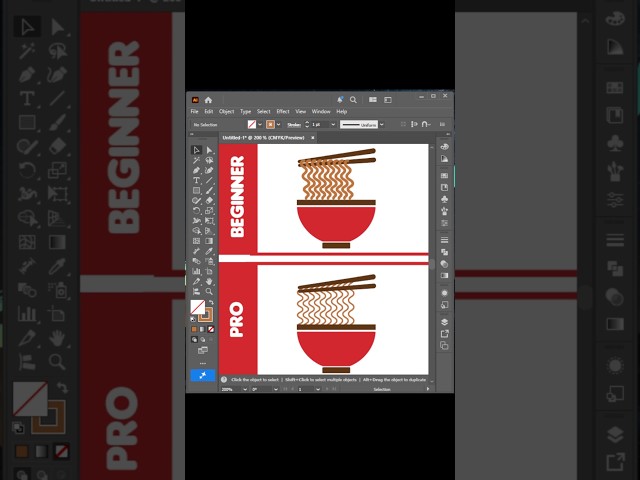The height and width of the screenshot is (480, 640).
Task: Select the Artboard tool
Action: 209,271
